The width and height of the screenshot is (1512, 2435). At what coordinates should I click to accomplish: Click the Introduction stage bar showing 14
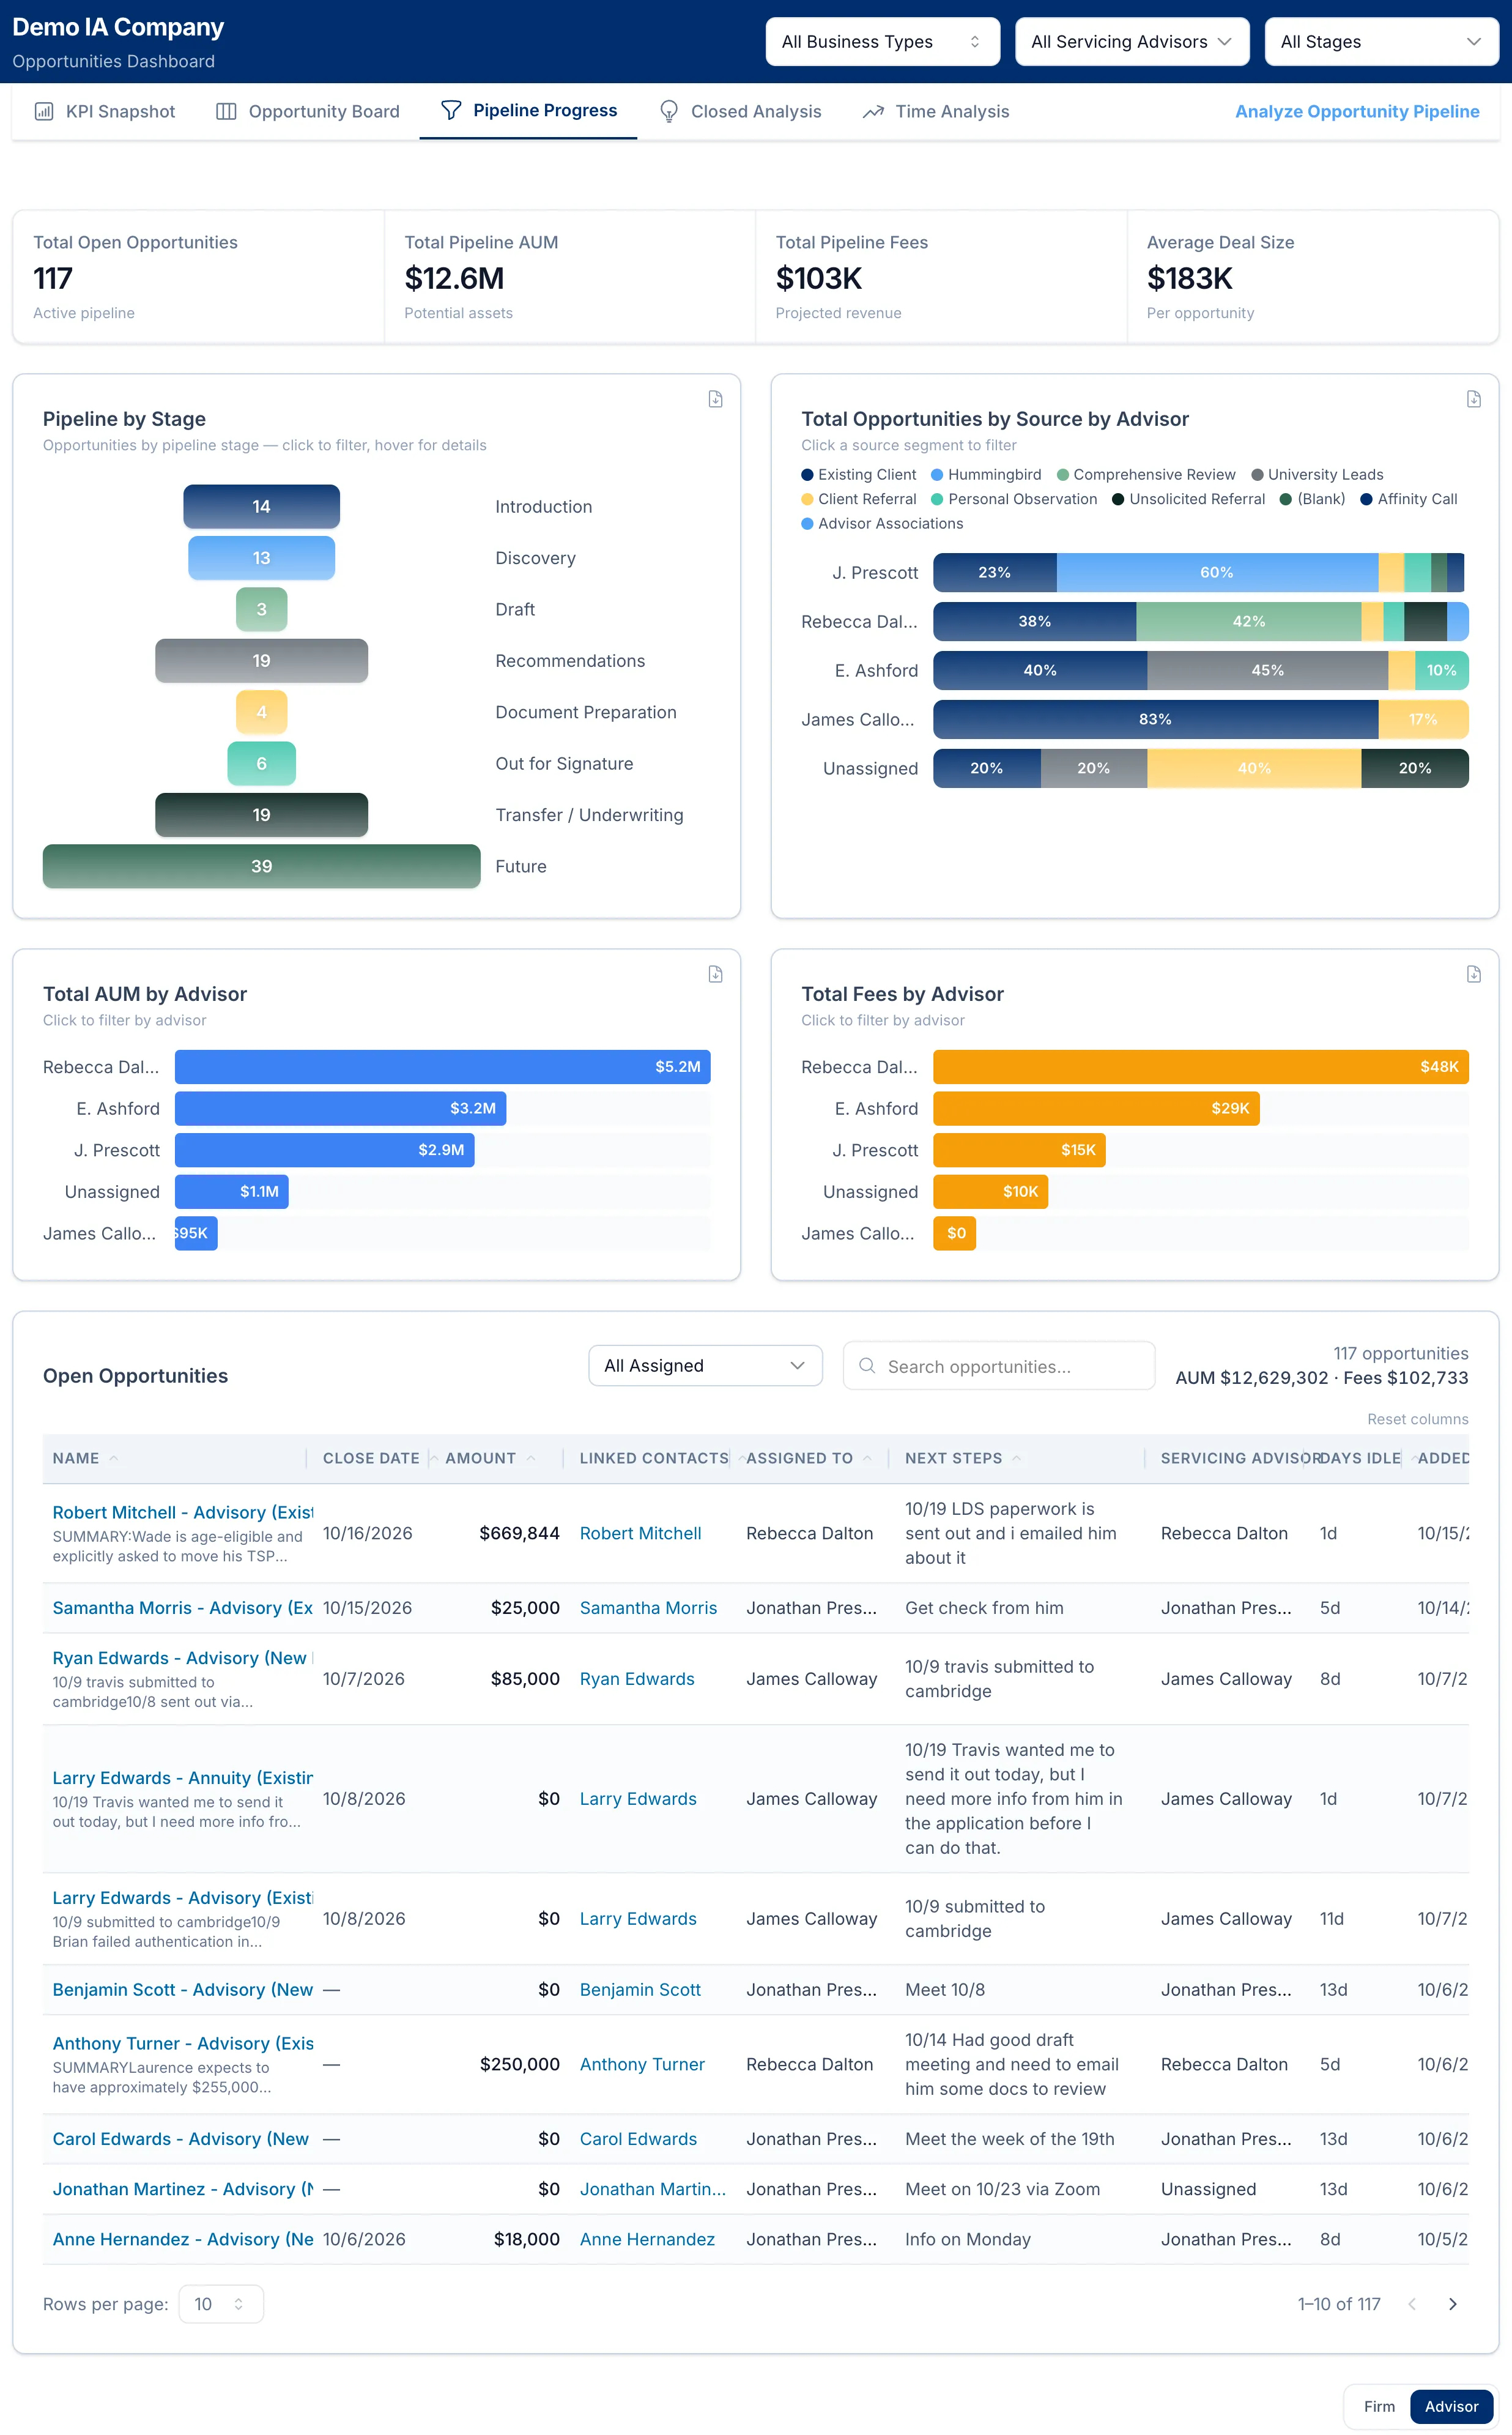coord(261,507)
